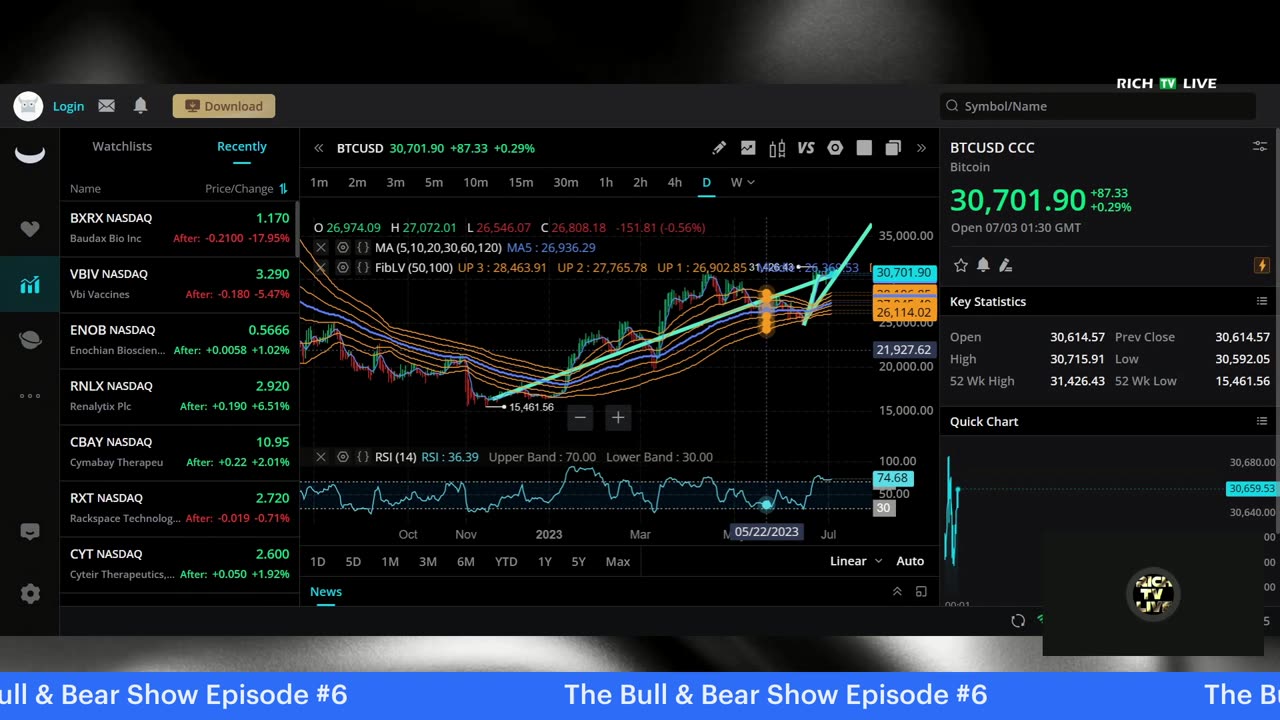Open chart settings hexagon icon
Screen dimensions: 1280x720
(x=835, y=148)
